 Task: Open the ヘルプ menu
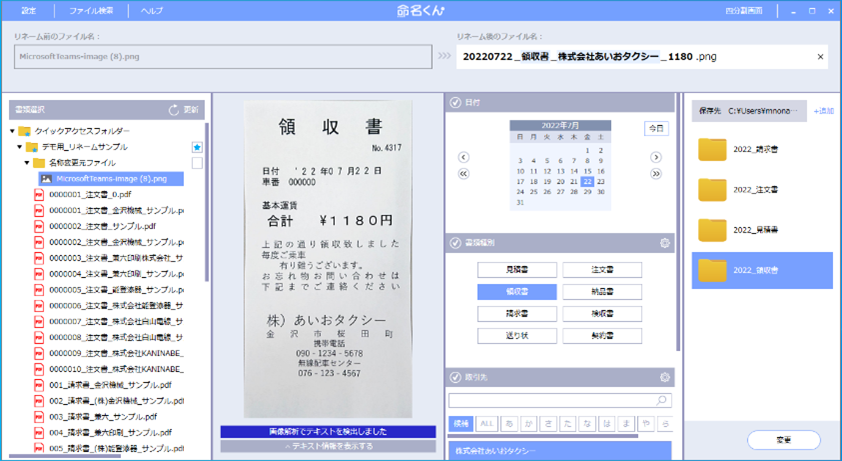(x=152, y=10)
